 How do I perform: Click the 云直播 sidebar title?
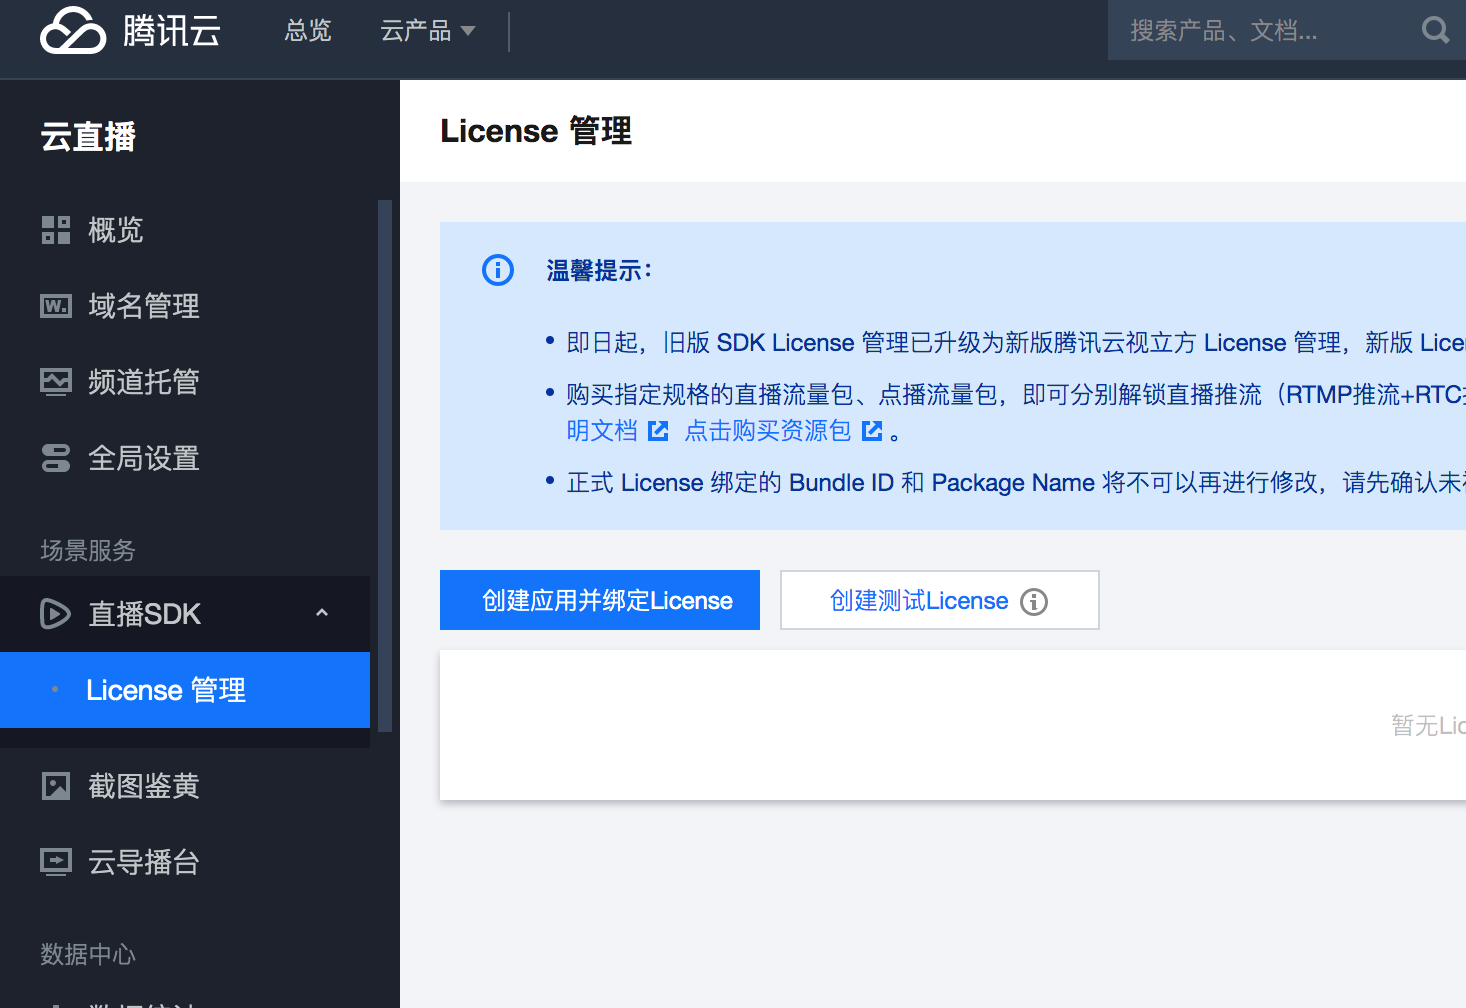88,136
